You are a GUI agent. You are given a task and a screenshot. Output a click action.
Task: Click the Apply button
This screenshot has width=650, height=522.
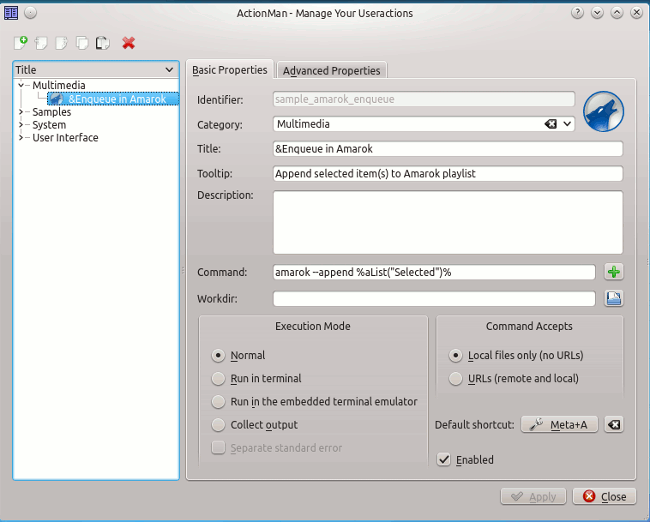[x=533, y=497]
